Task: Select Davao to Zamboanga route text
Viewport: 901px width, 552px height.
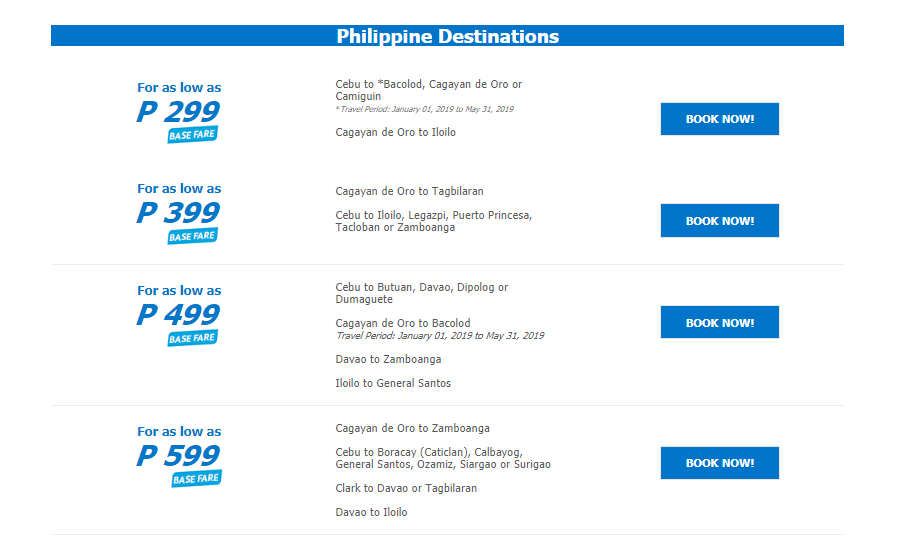Action: 388,359
